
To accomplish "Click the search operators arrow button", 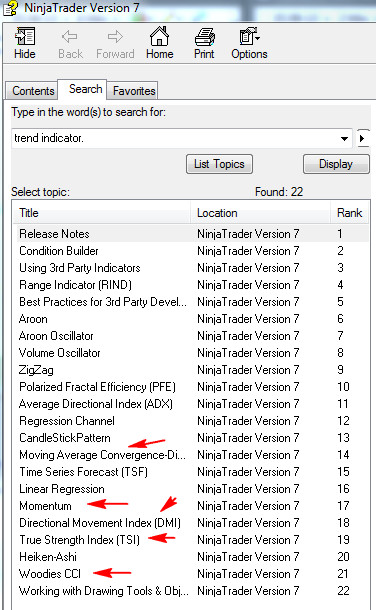I will coord(363,138).
